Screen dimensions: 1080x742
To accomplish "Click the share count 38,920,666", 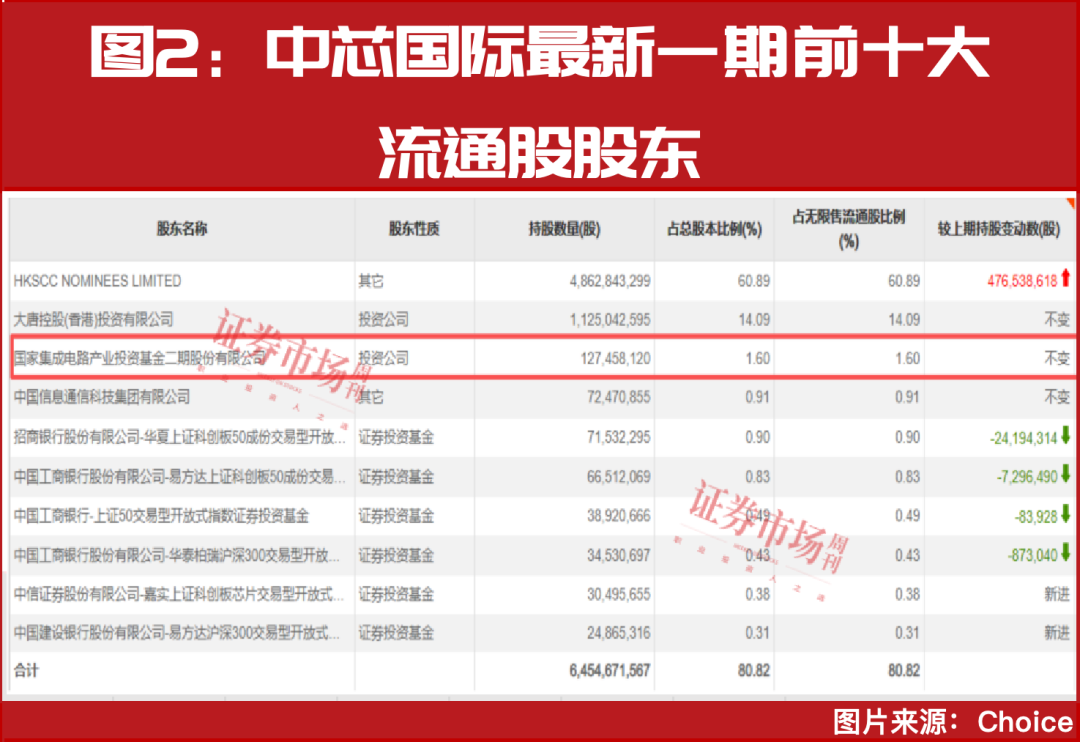I will pyautogui.click(x=619, y=515).
